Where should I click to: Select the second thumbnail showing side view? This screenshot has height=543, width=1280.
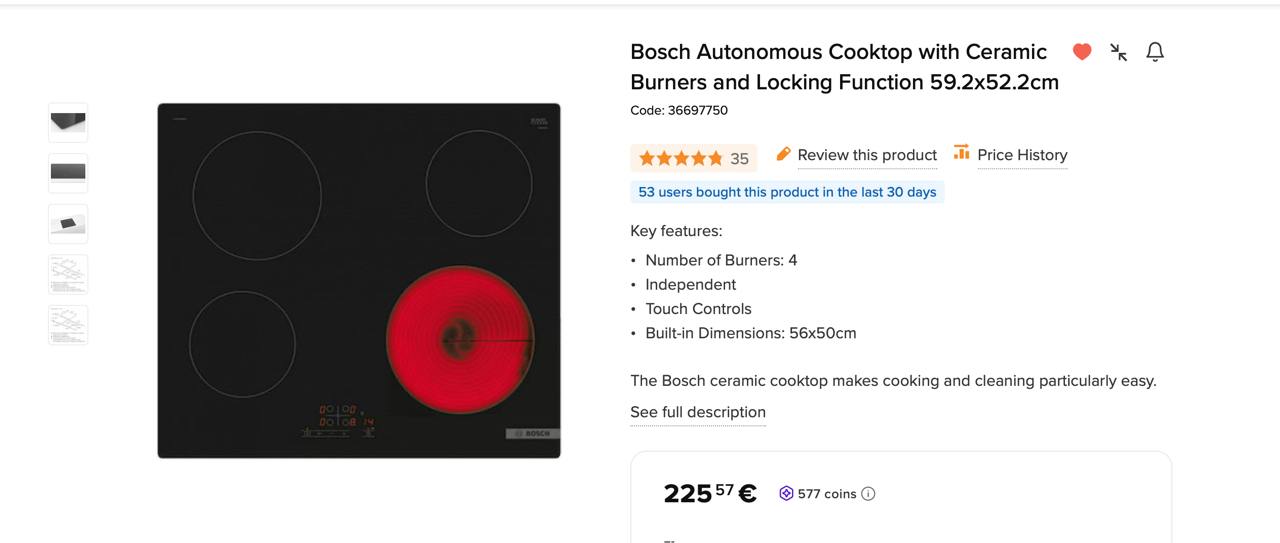point(68,173)
